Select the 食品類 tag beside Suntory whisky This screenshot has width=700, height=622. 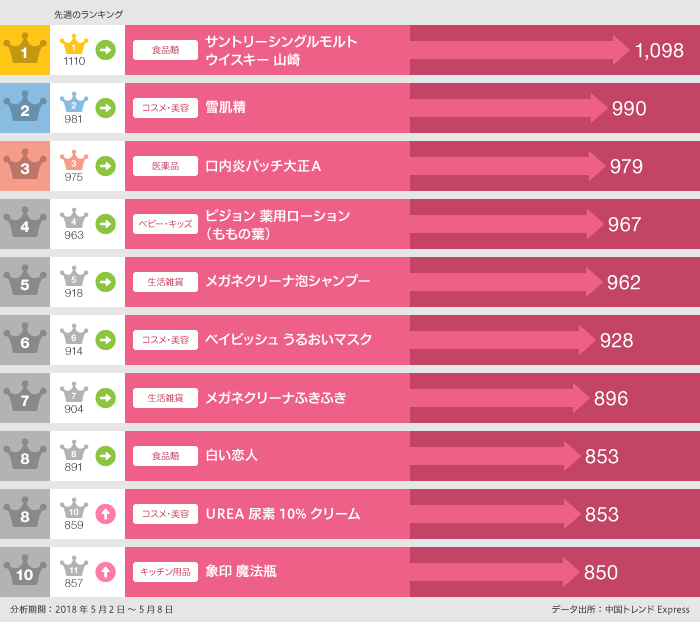click(165, 49)
